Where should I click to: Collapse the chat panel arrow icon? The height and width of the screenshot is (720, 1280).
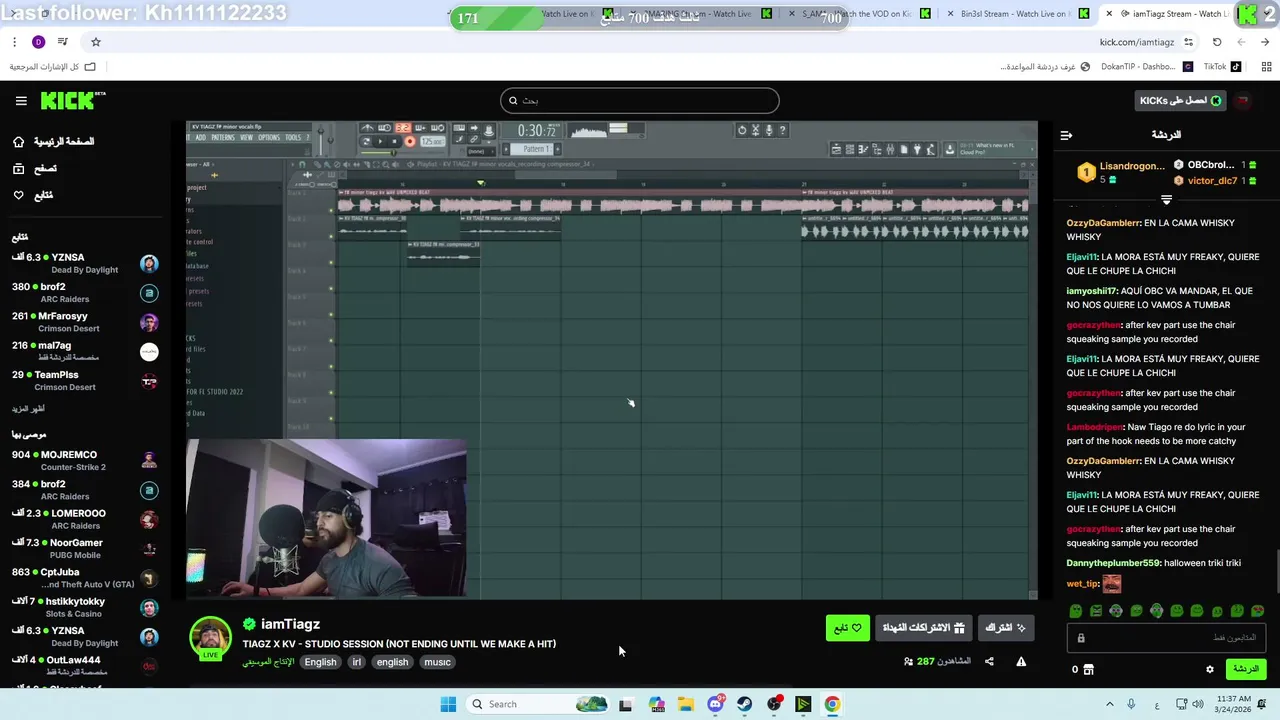tap(1066, 135)
